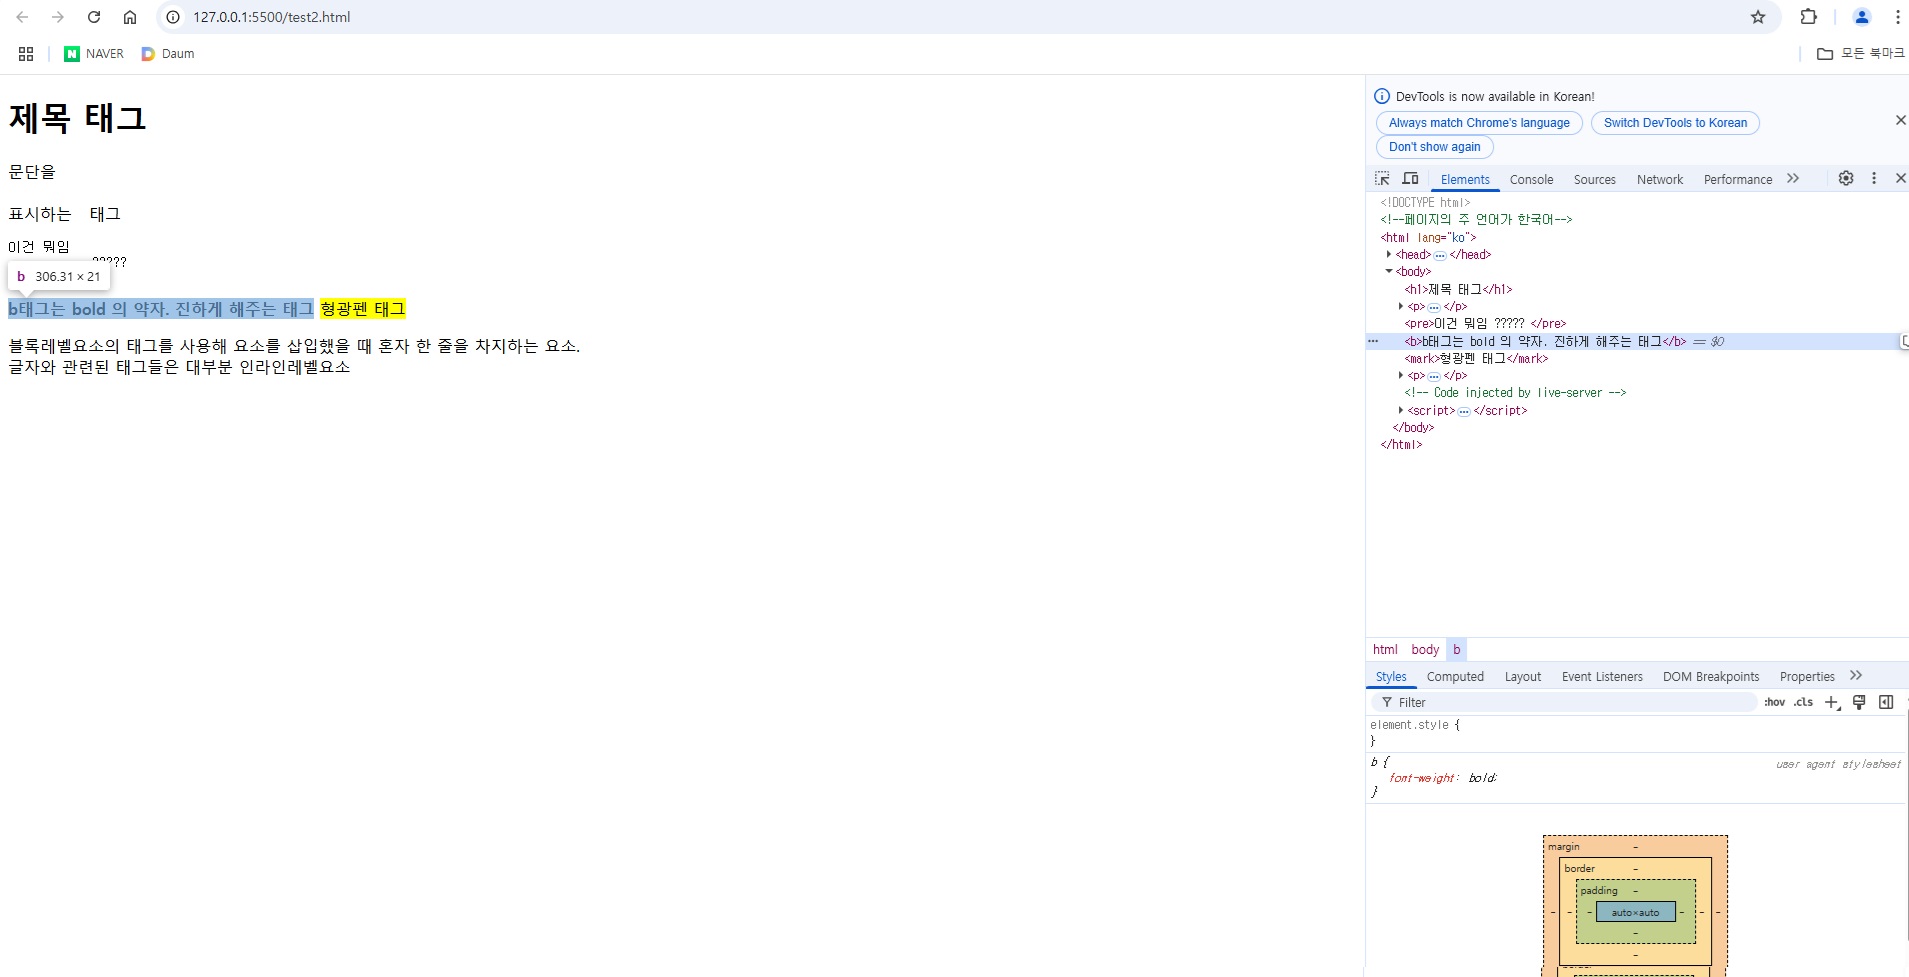This screenshot has width=1909, height=977.
Task: Open the browser home page
Action: click(x=130, y=17)
